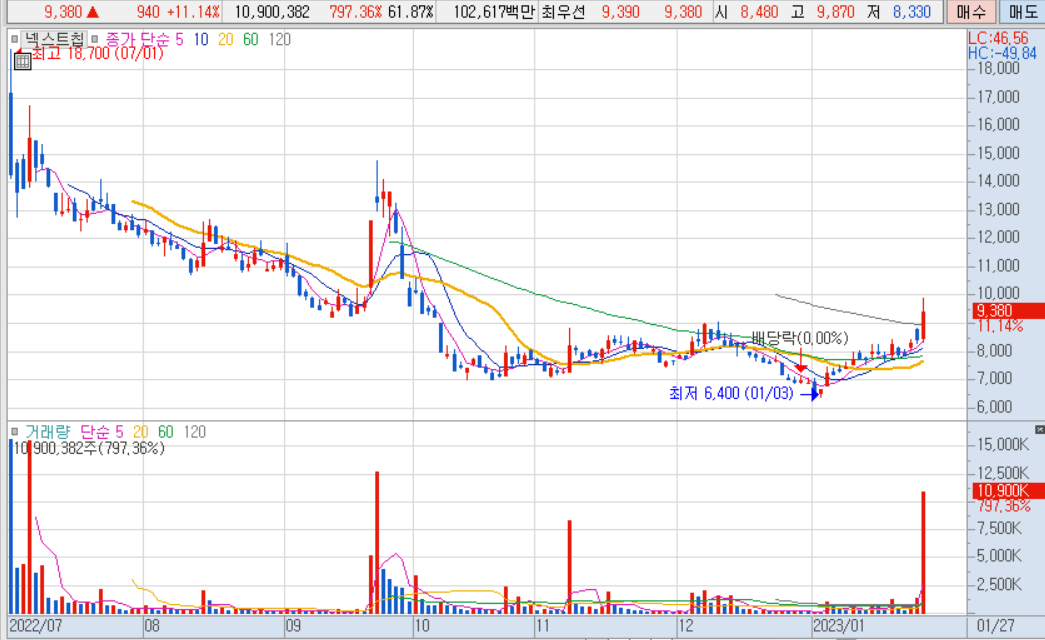This screenshot has height=640, width=1045.
Task: Select the 20-day price moving average label
Action: pyautogui.click(x=226, y=39)
